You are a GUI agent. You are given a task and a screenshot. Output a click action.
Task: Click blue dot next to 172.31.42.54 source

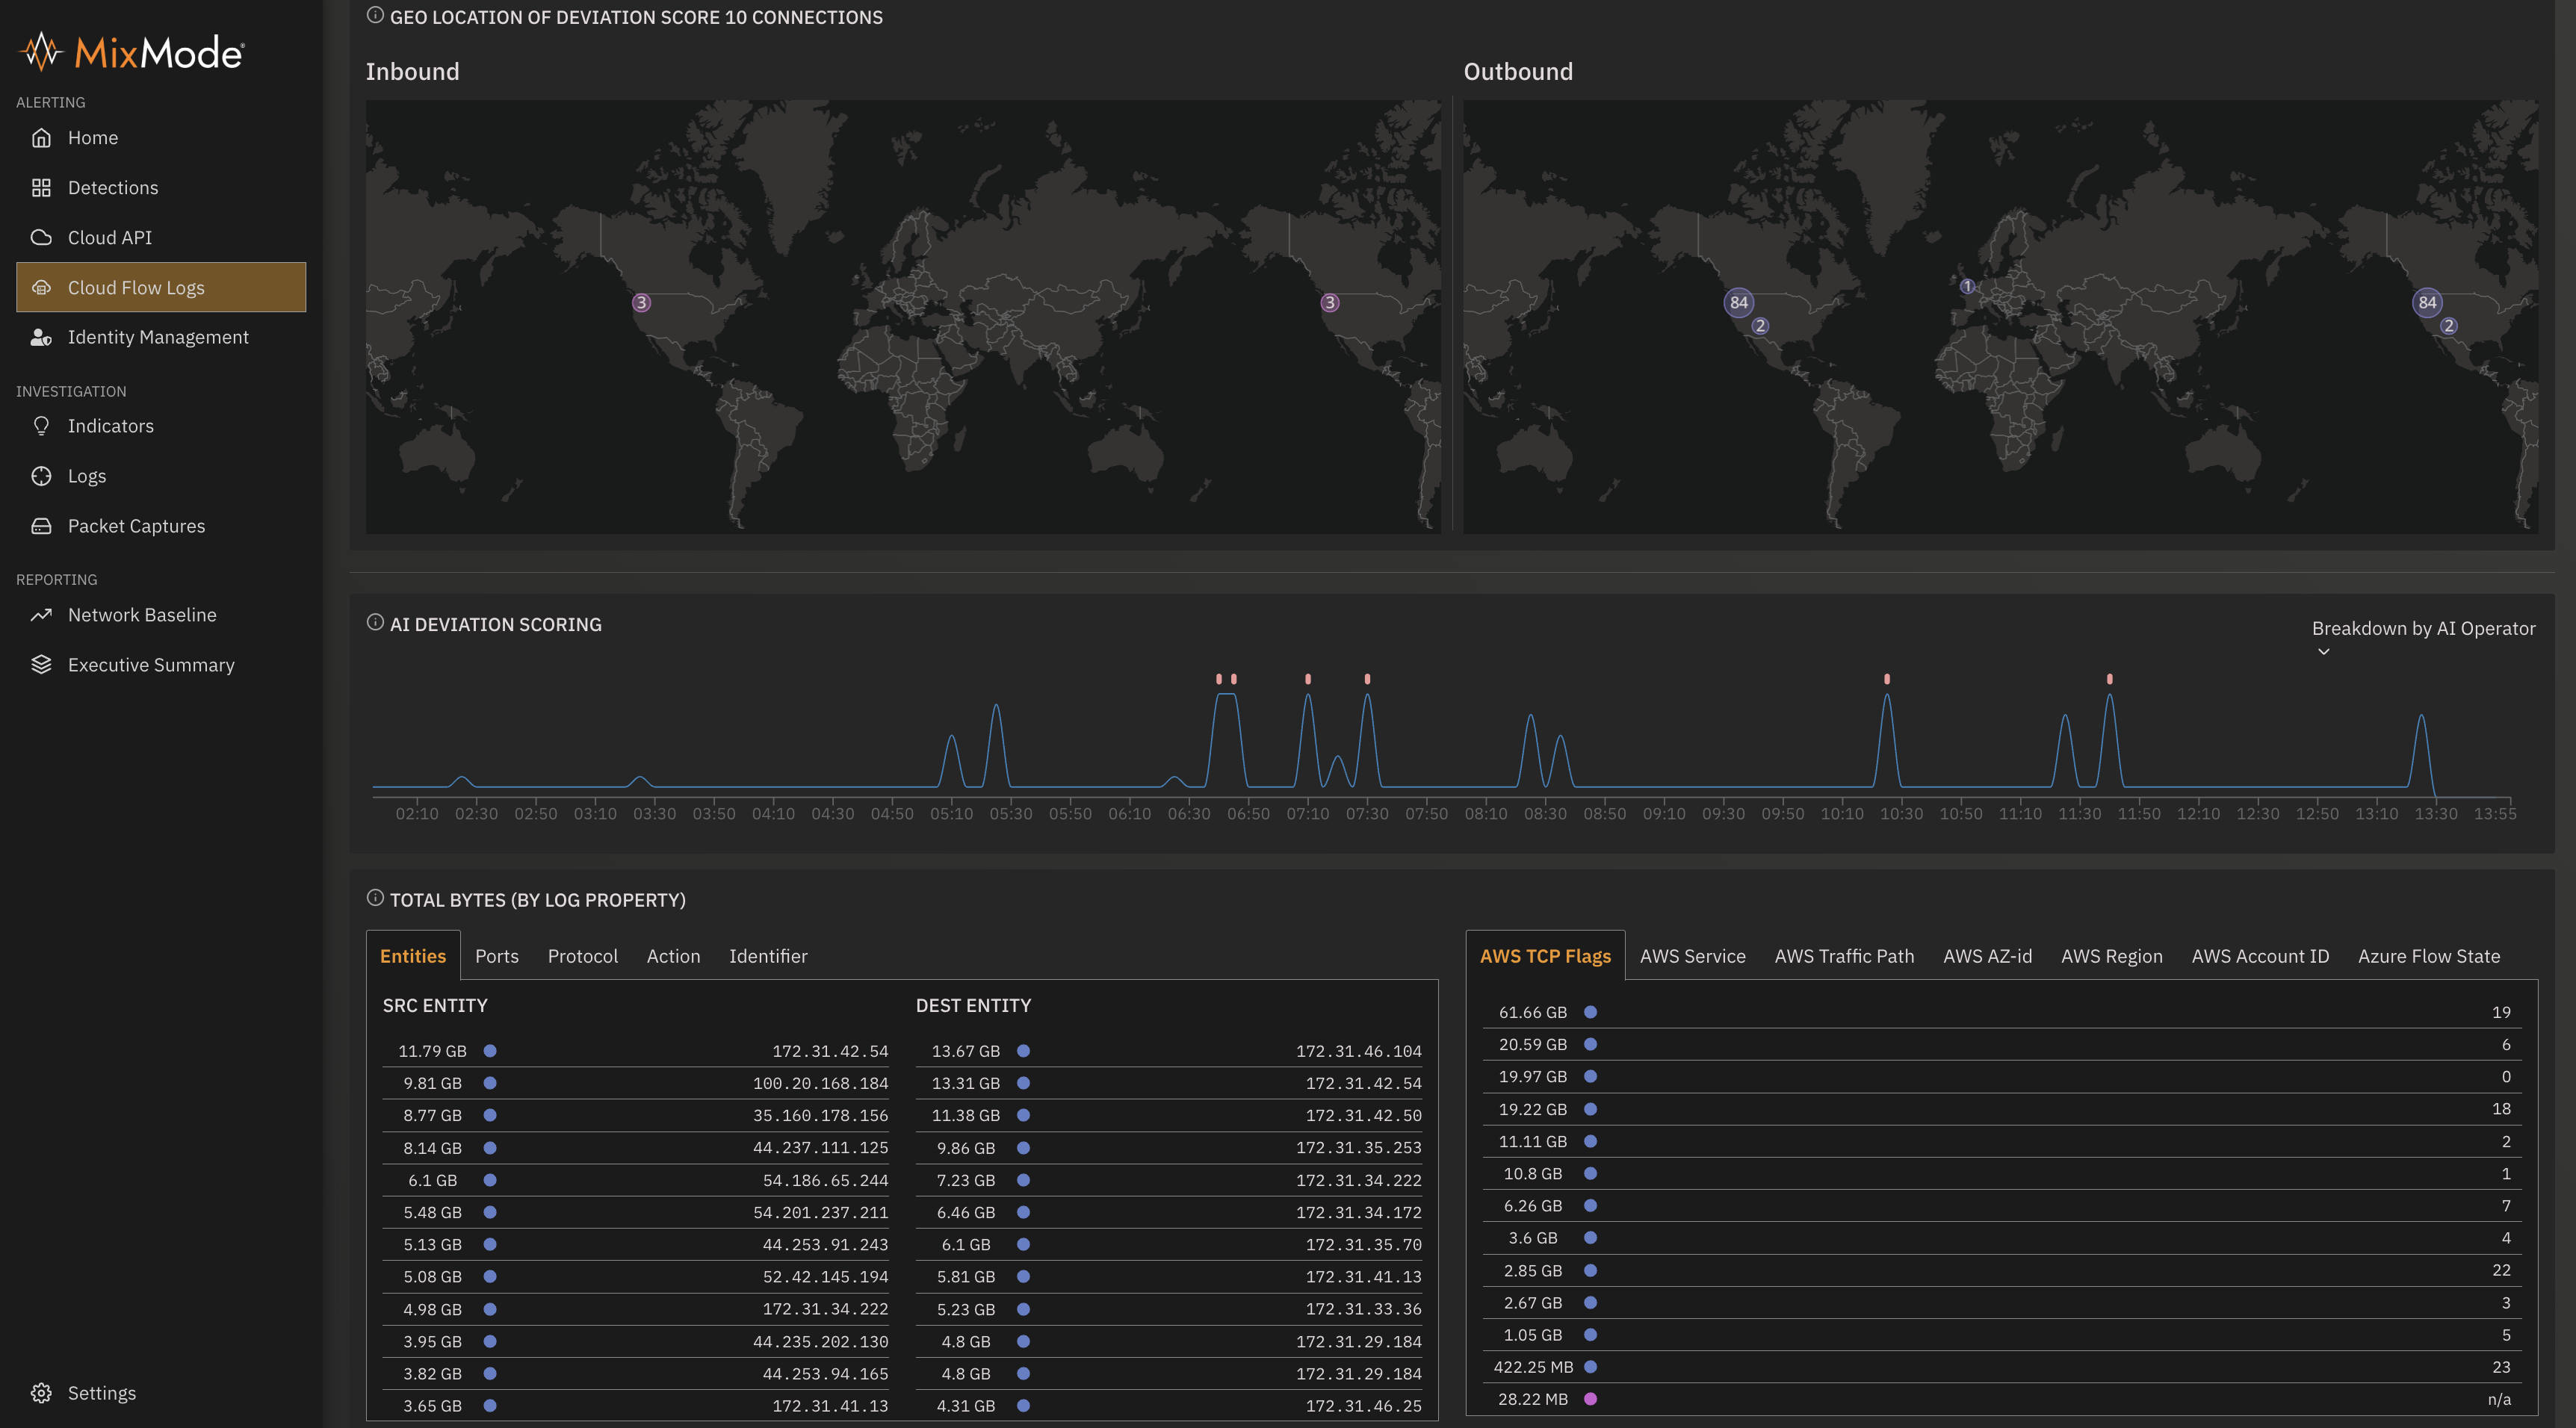490,1051
